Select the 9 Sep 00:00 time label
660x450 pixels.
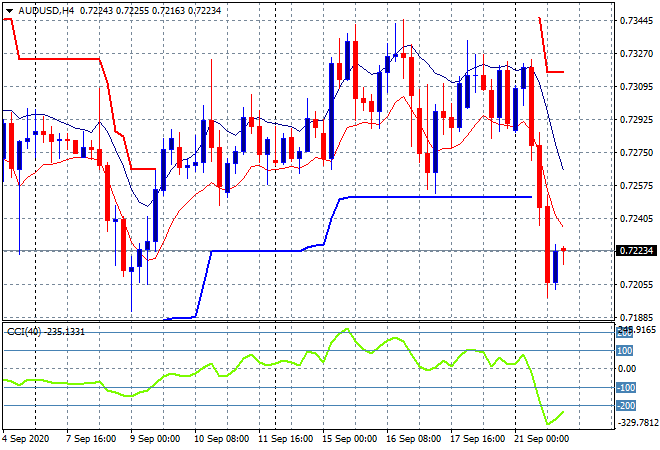[155, 439]
